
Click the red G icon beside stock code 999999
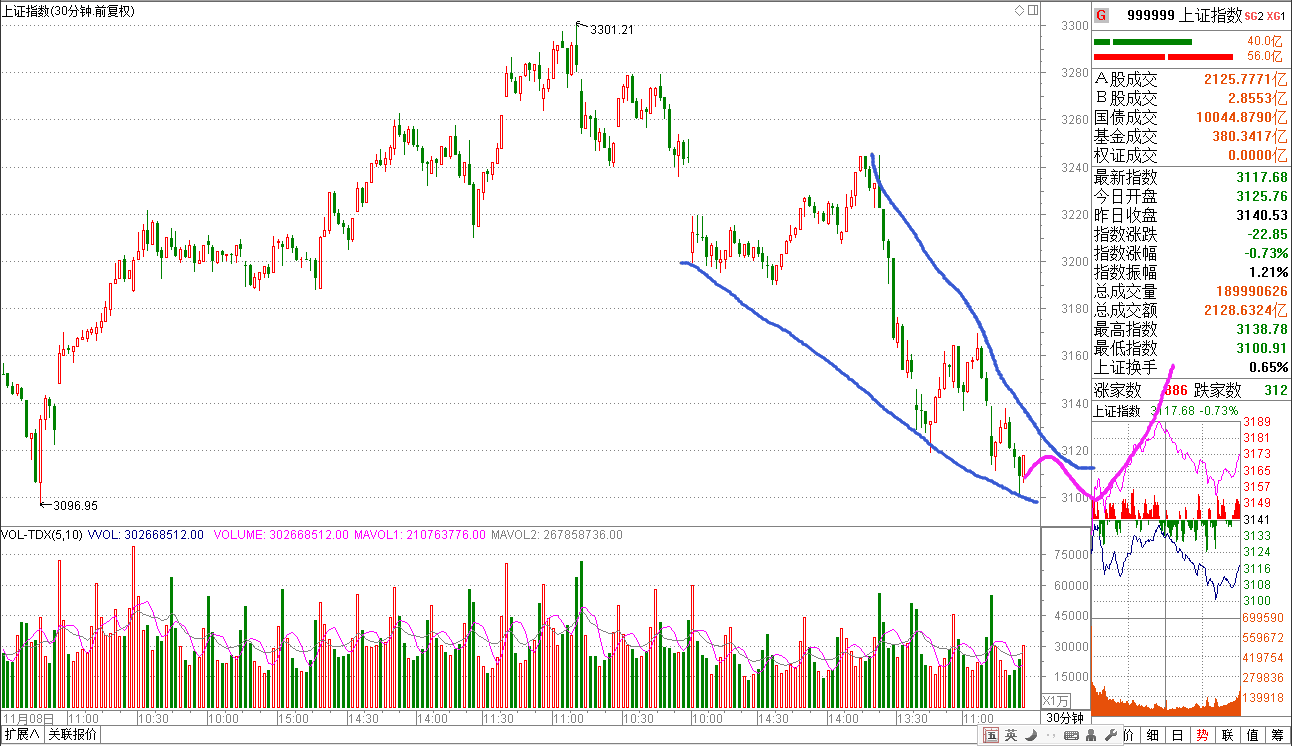1101,15
